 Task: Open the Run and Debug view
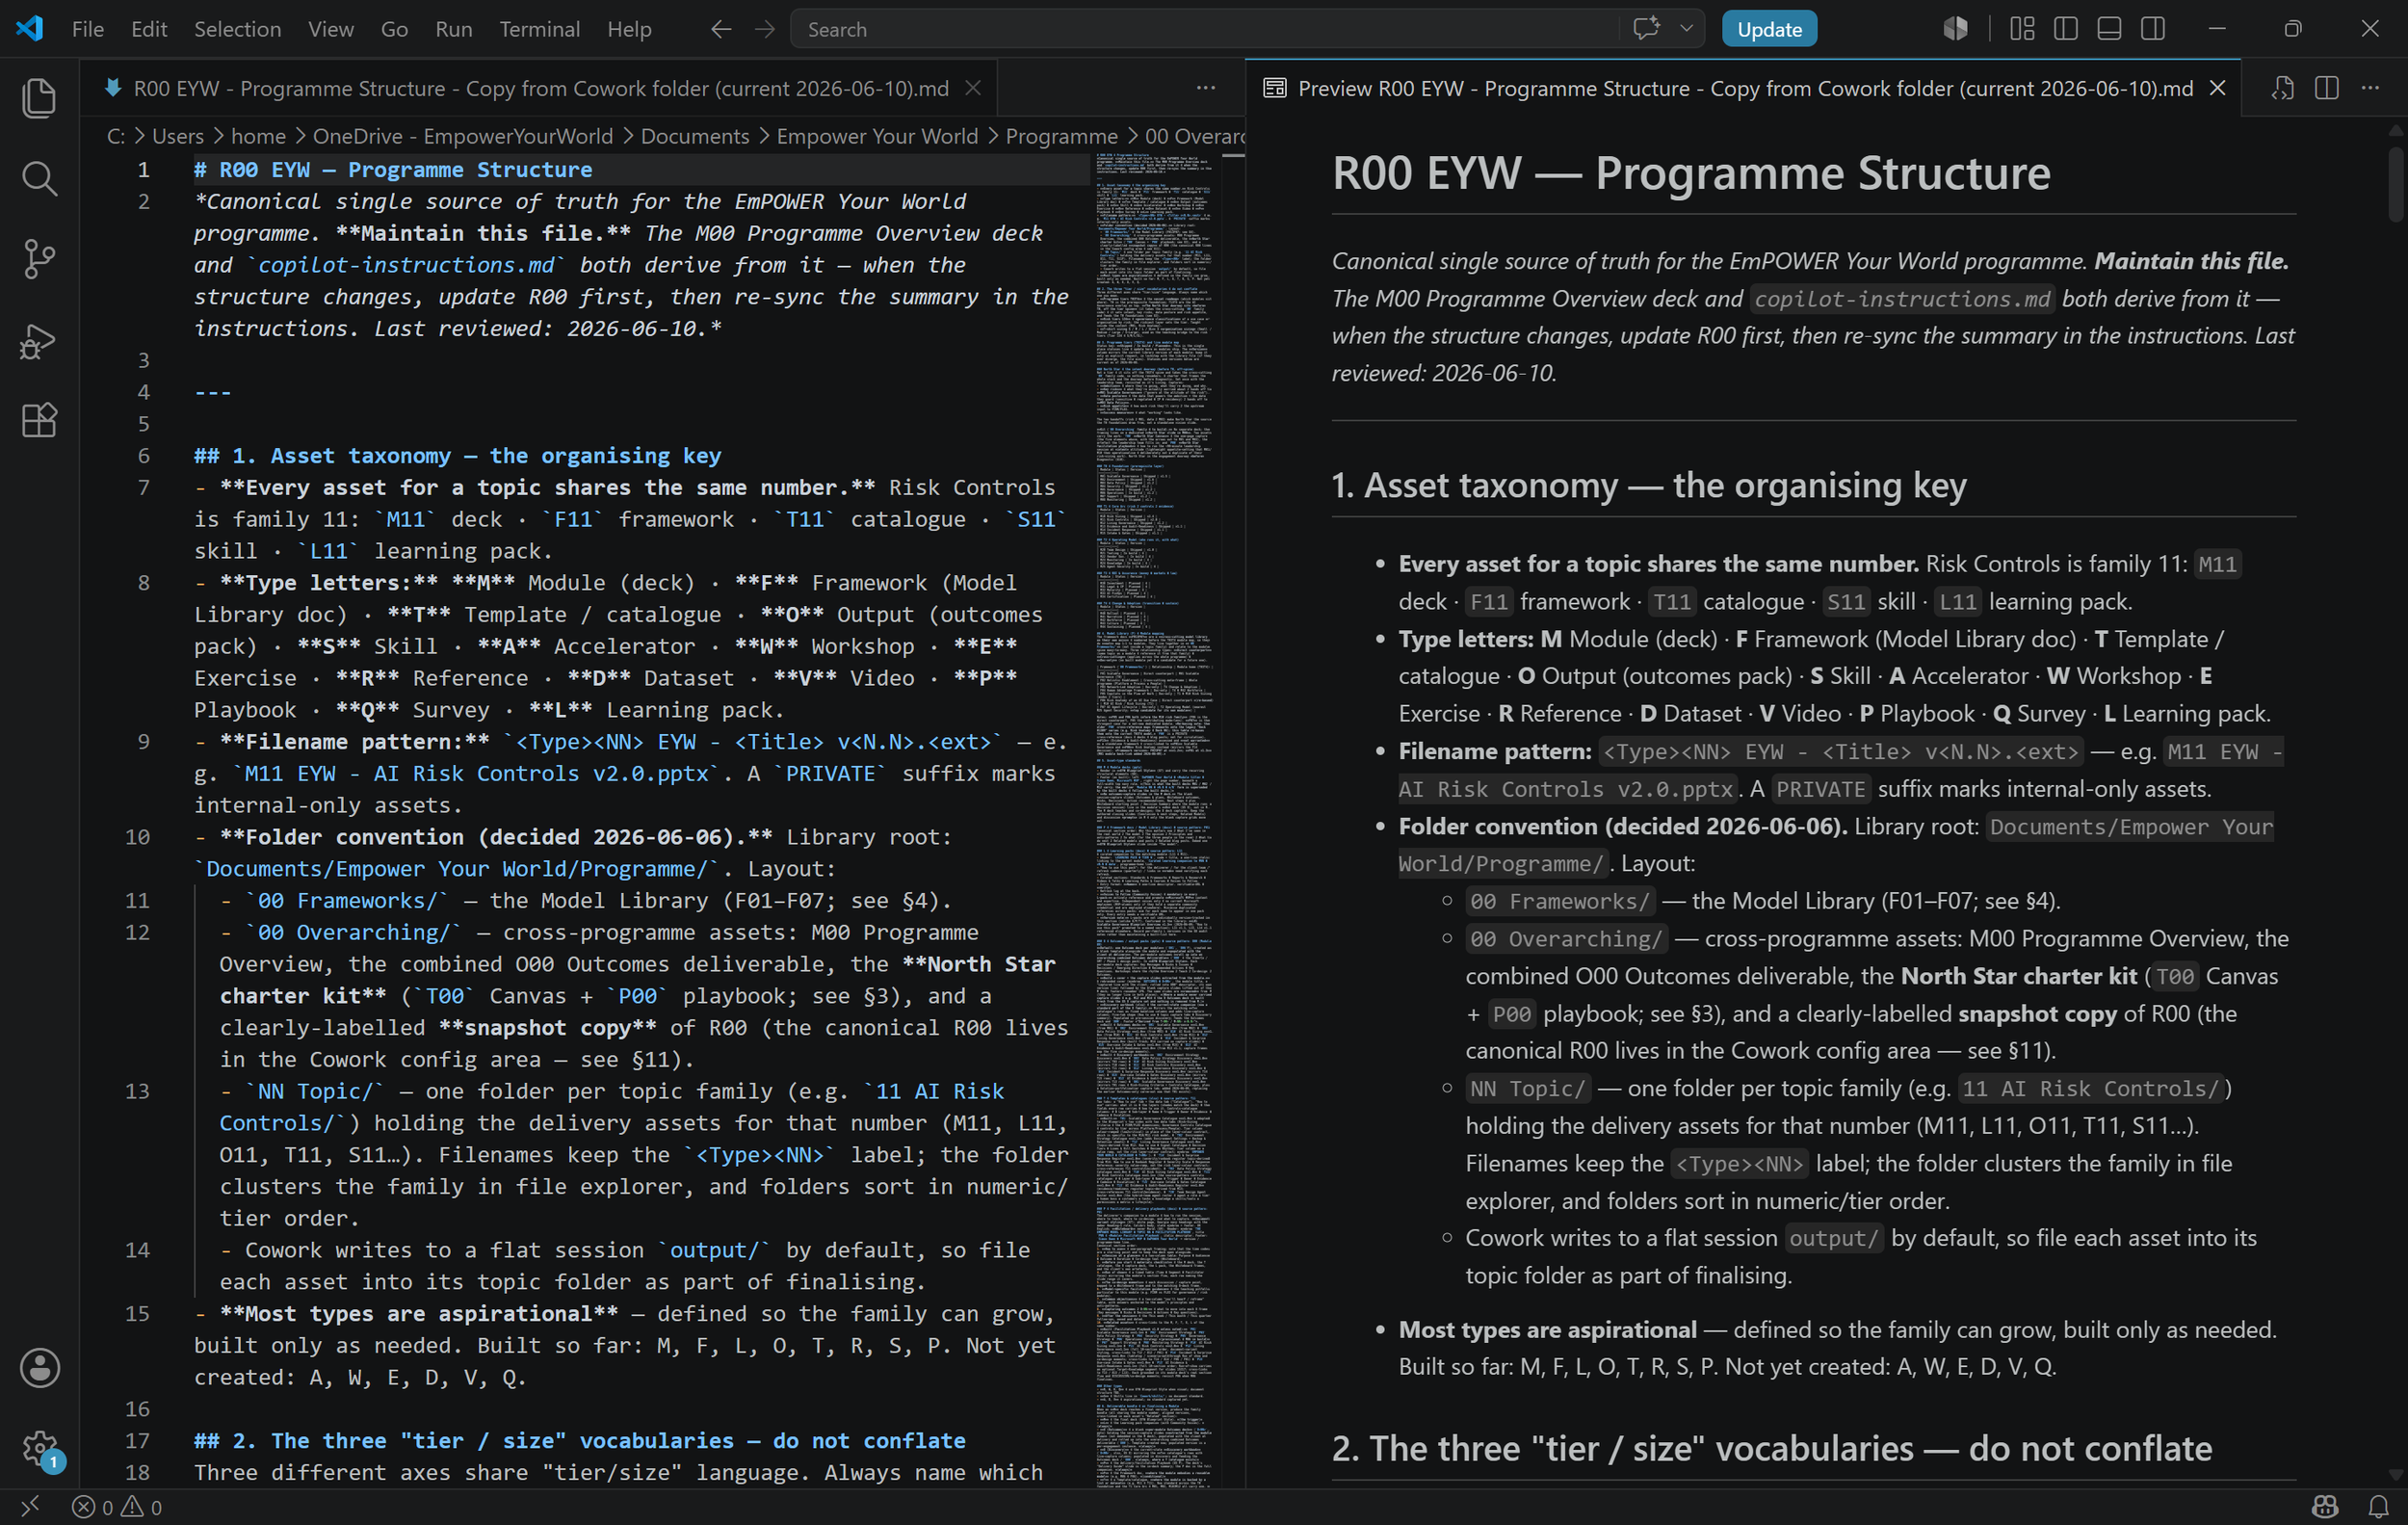coord(39,340)
